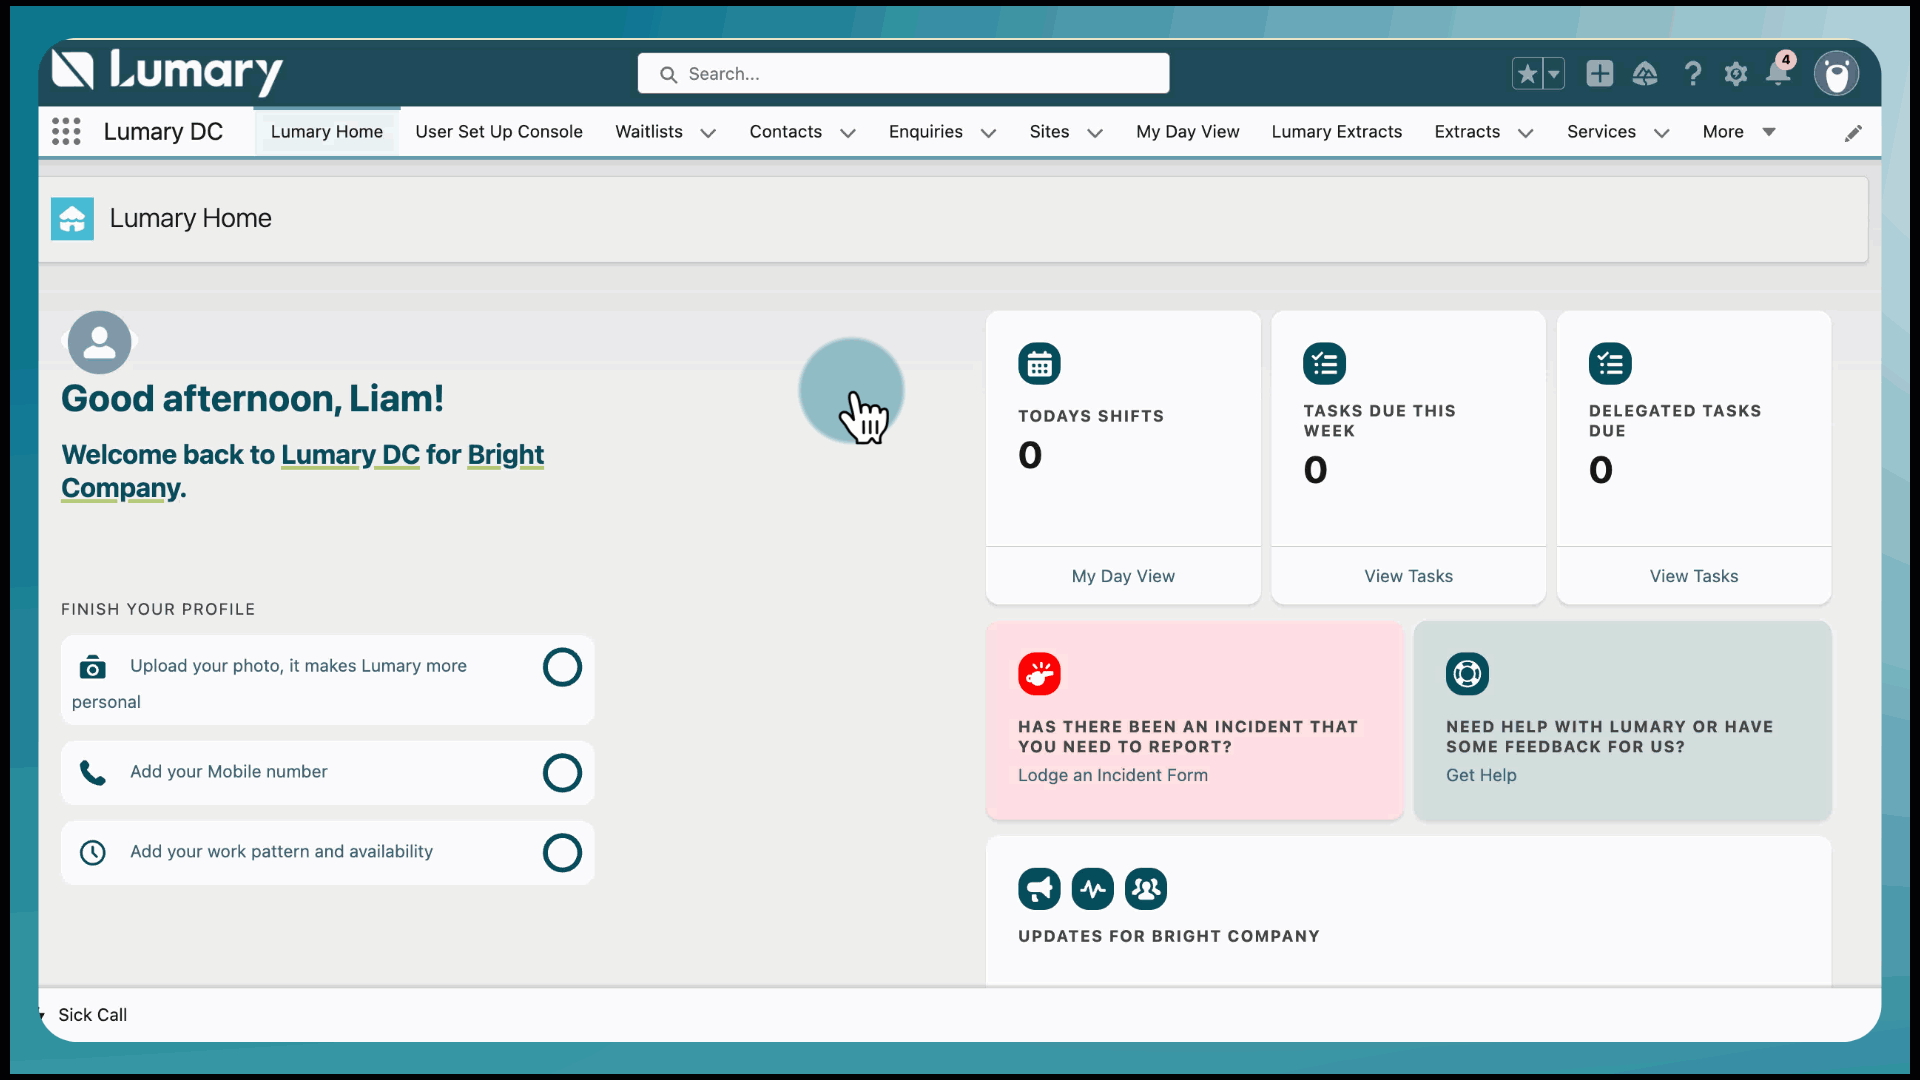Image resolution: width=1920 pixels, height=1080 pixels.
Task: Click the Lodge an Incident Form link
Action: (x=1112, y=775)
